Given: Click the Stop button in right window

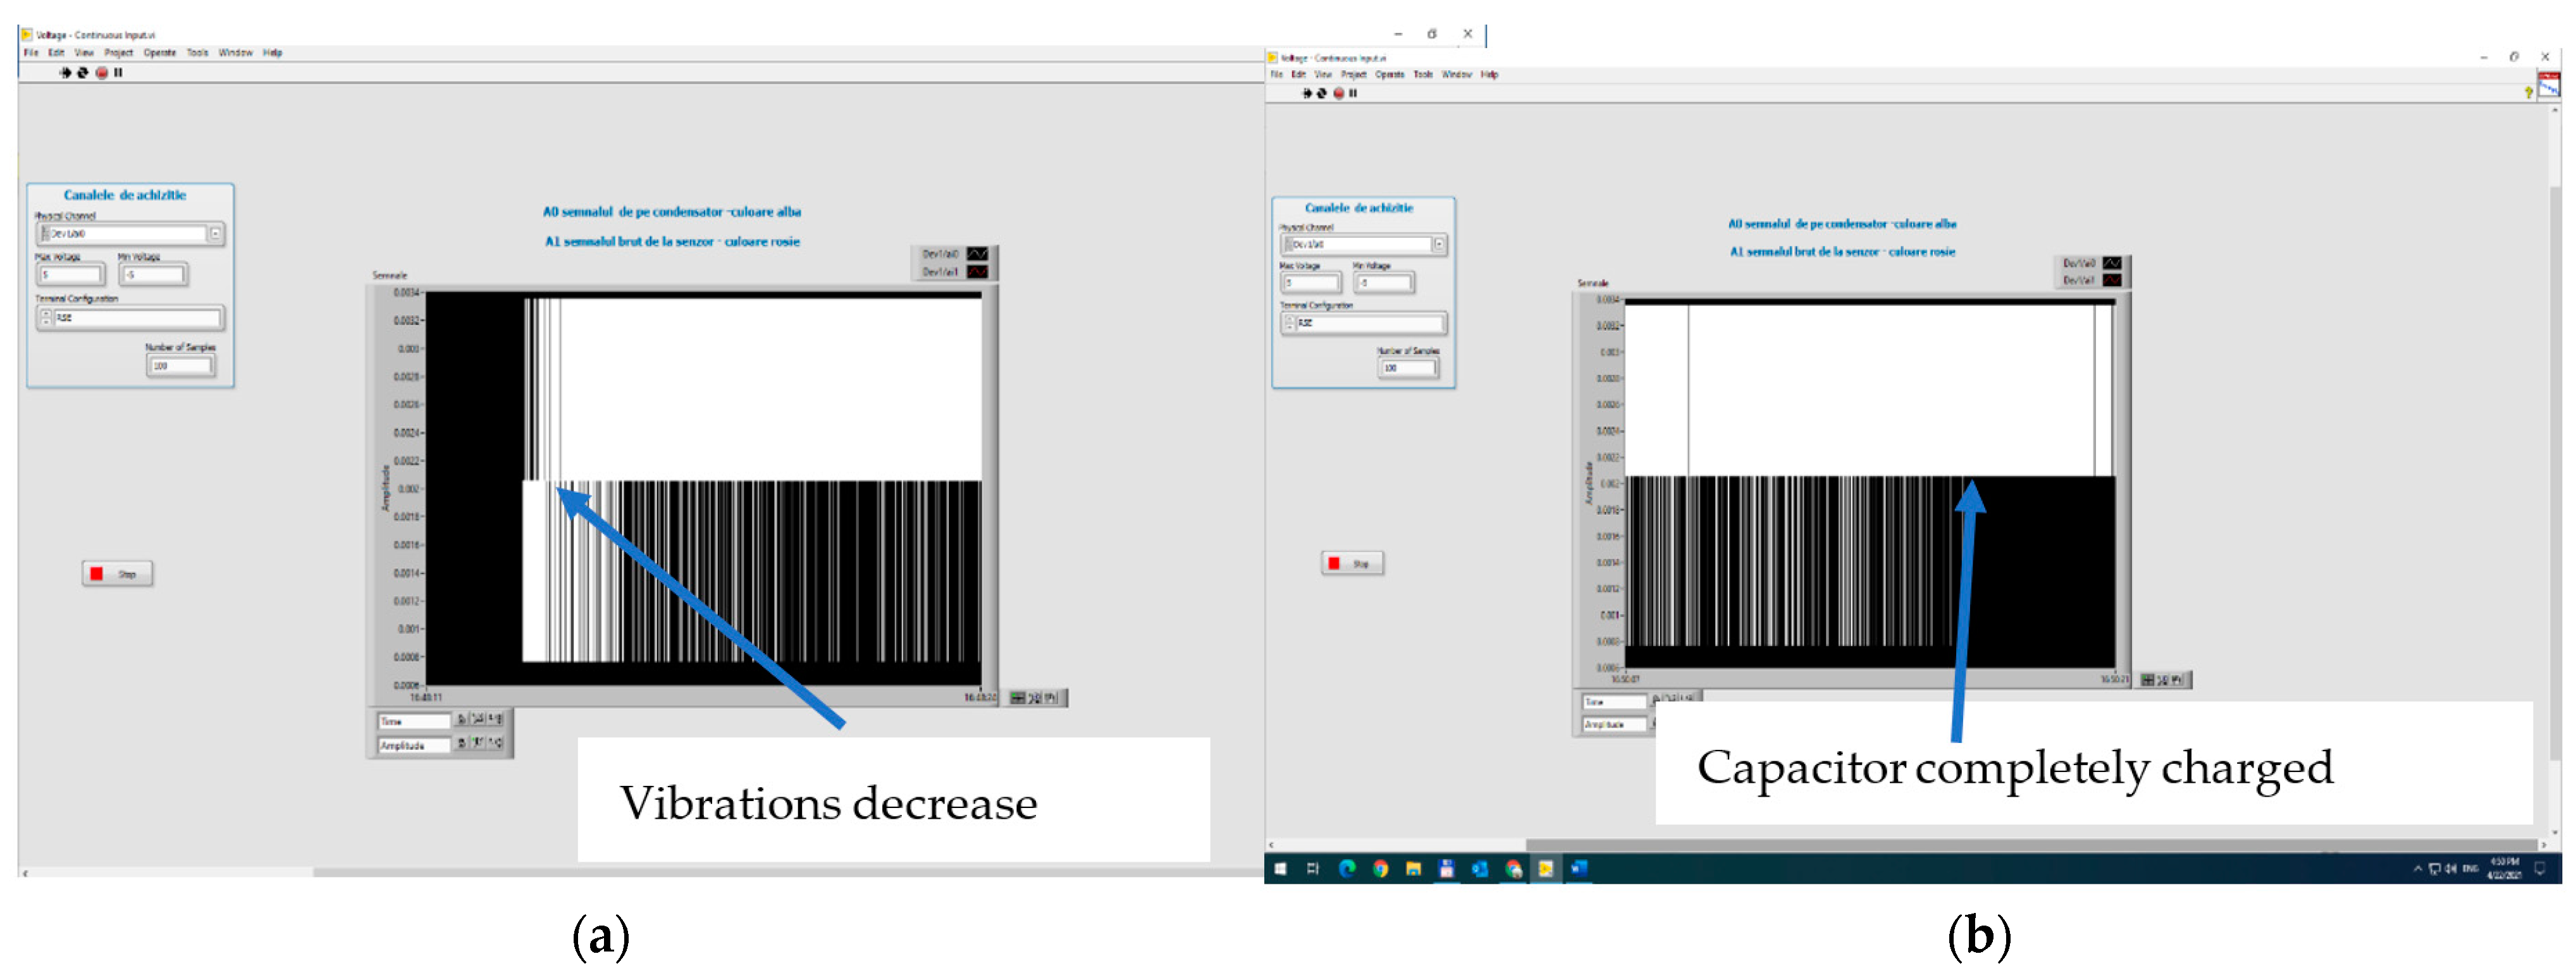Looking at the screenshot, I should point(1352,564).
